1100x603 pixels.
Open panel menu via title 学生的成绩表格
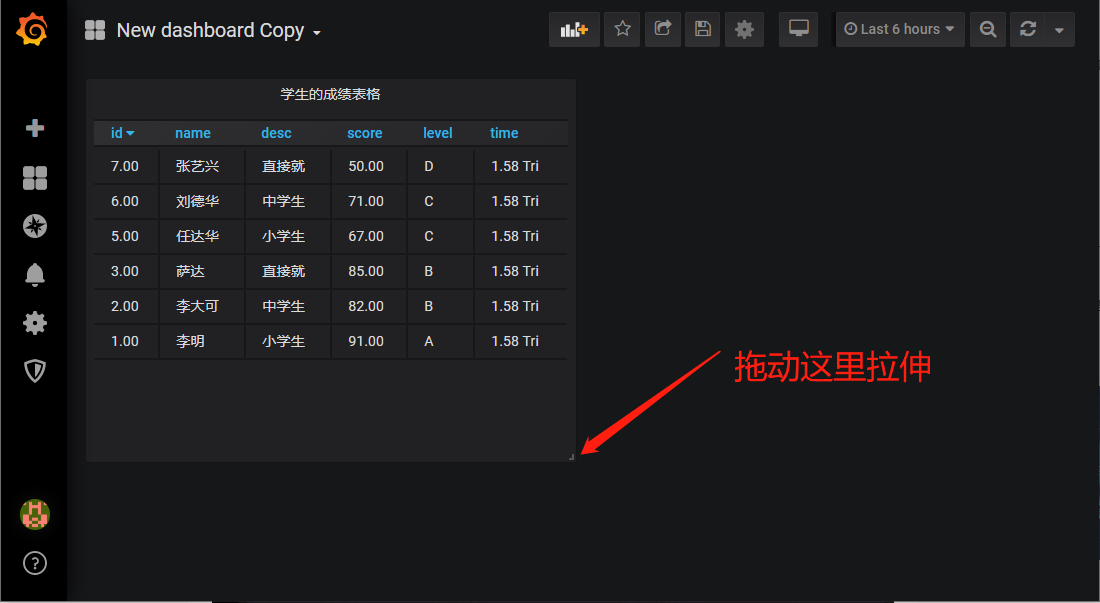click(330, 94)
